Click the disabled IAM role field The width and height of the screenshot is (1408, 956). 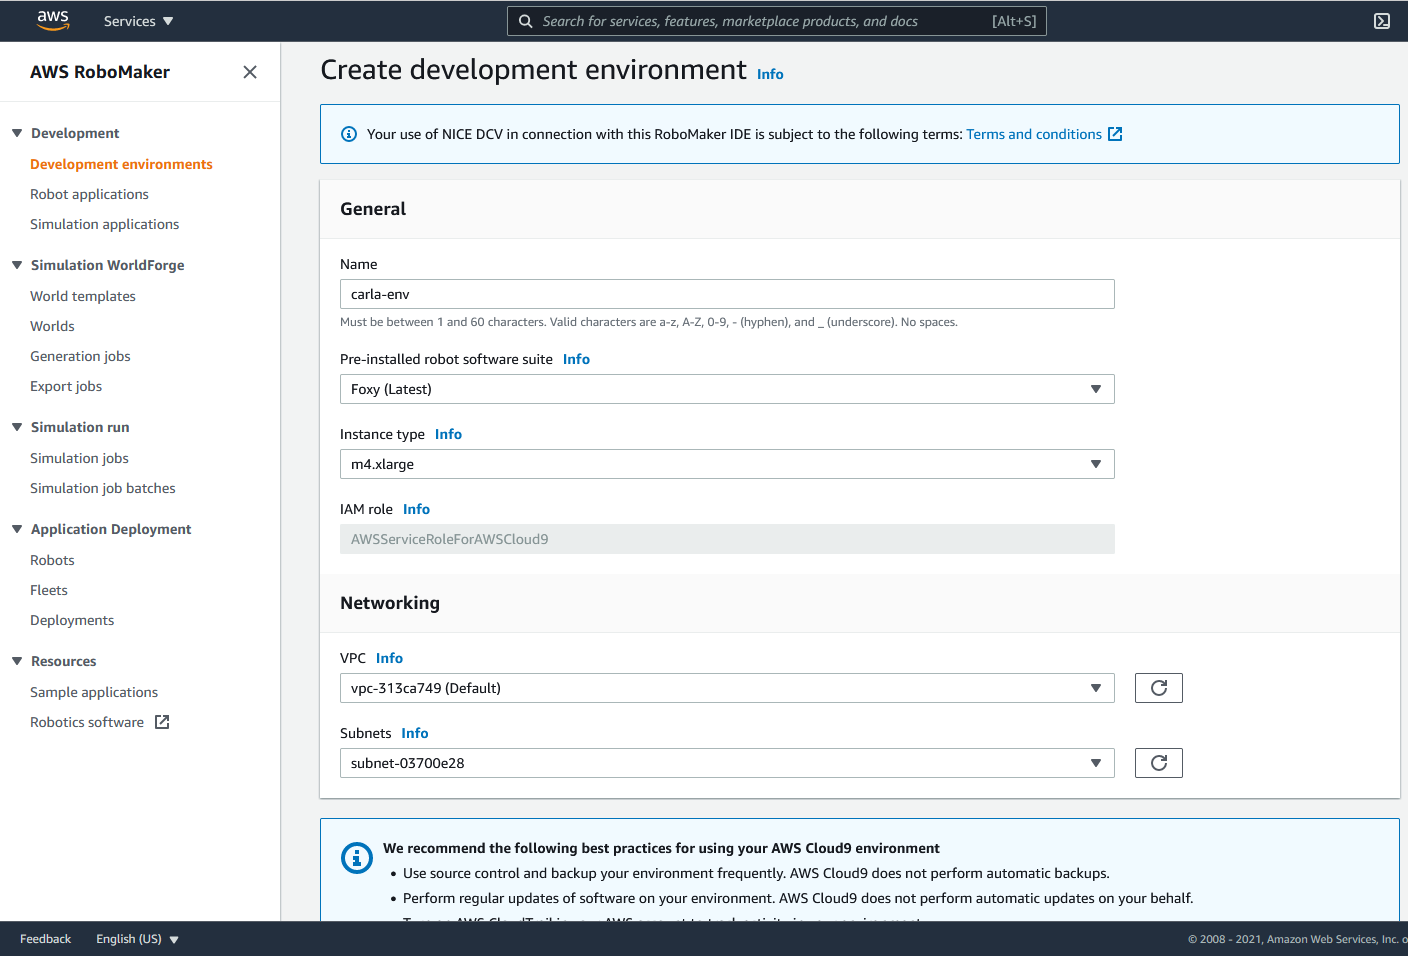(727, 539)
